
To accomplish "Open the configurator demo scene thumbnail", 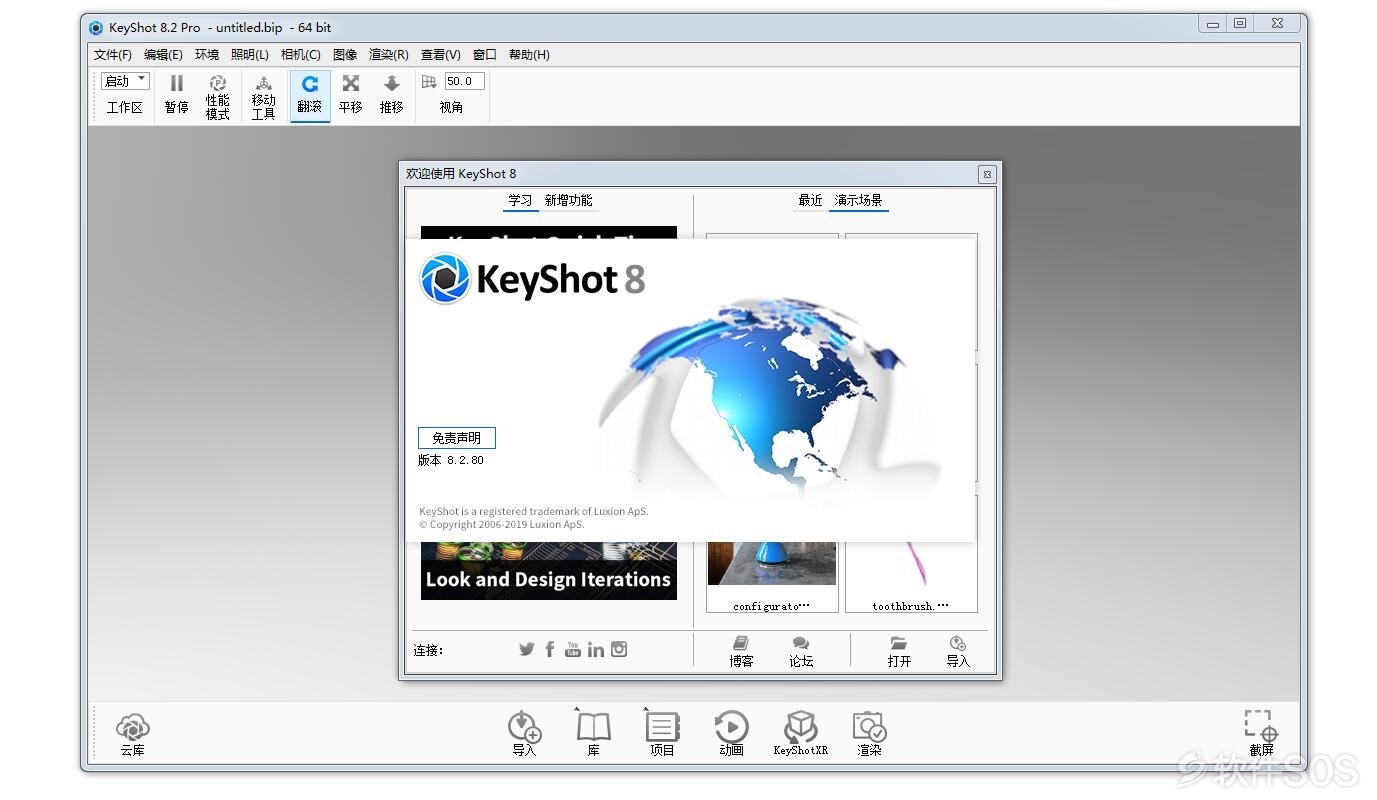I will click(x=772, y=577).
